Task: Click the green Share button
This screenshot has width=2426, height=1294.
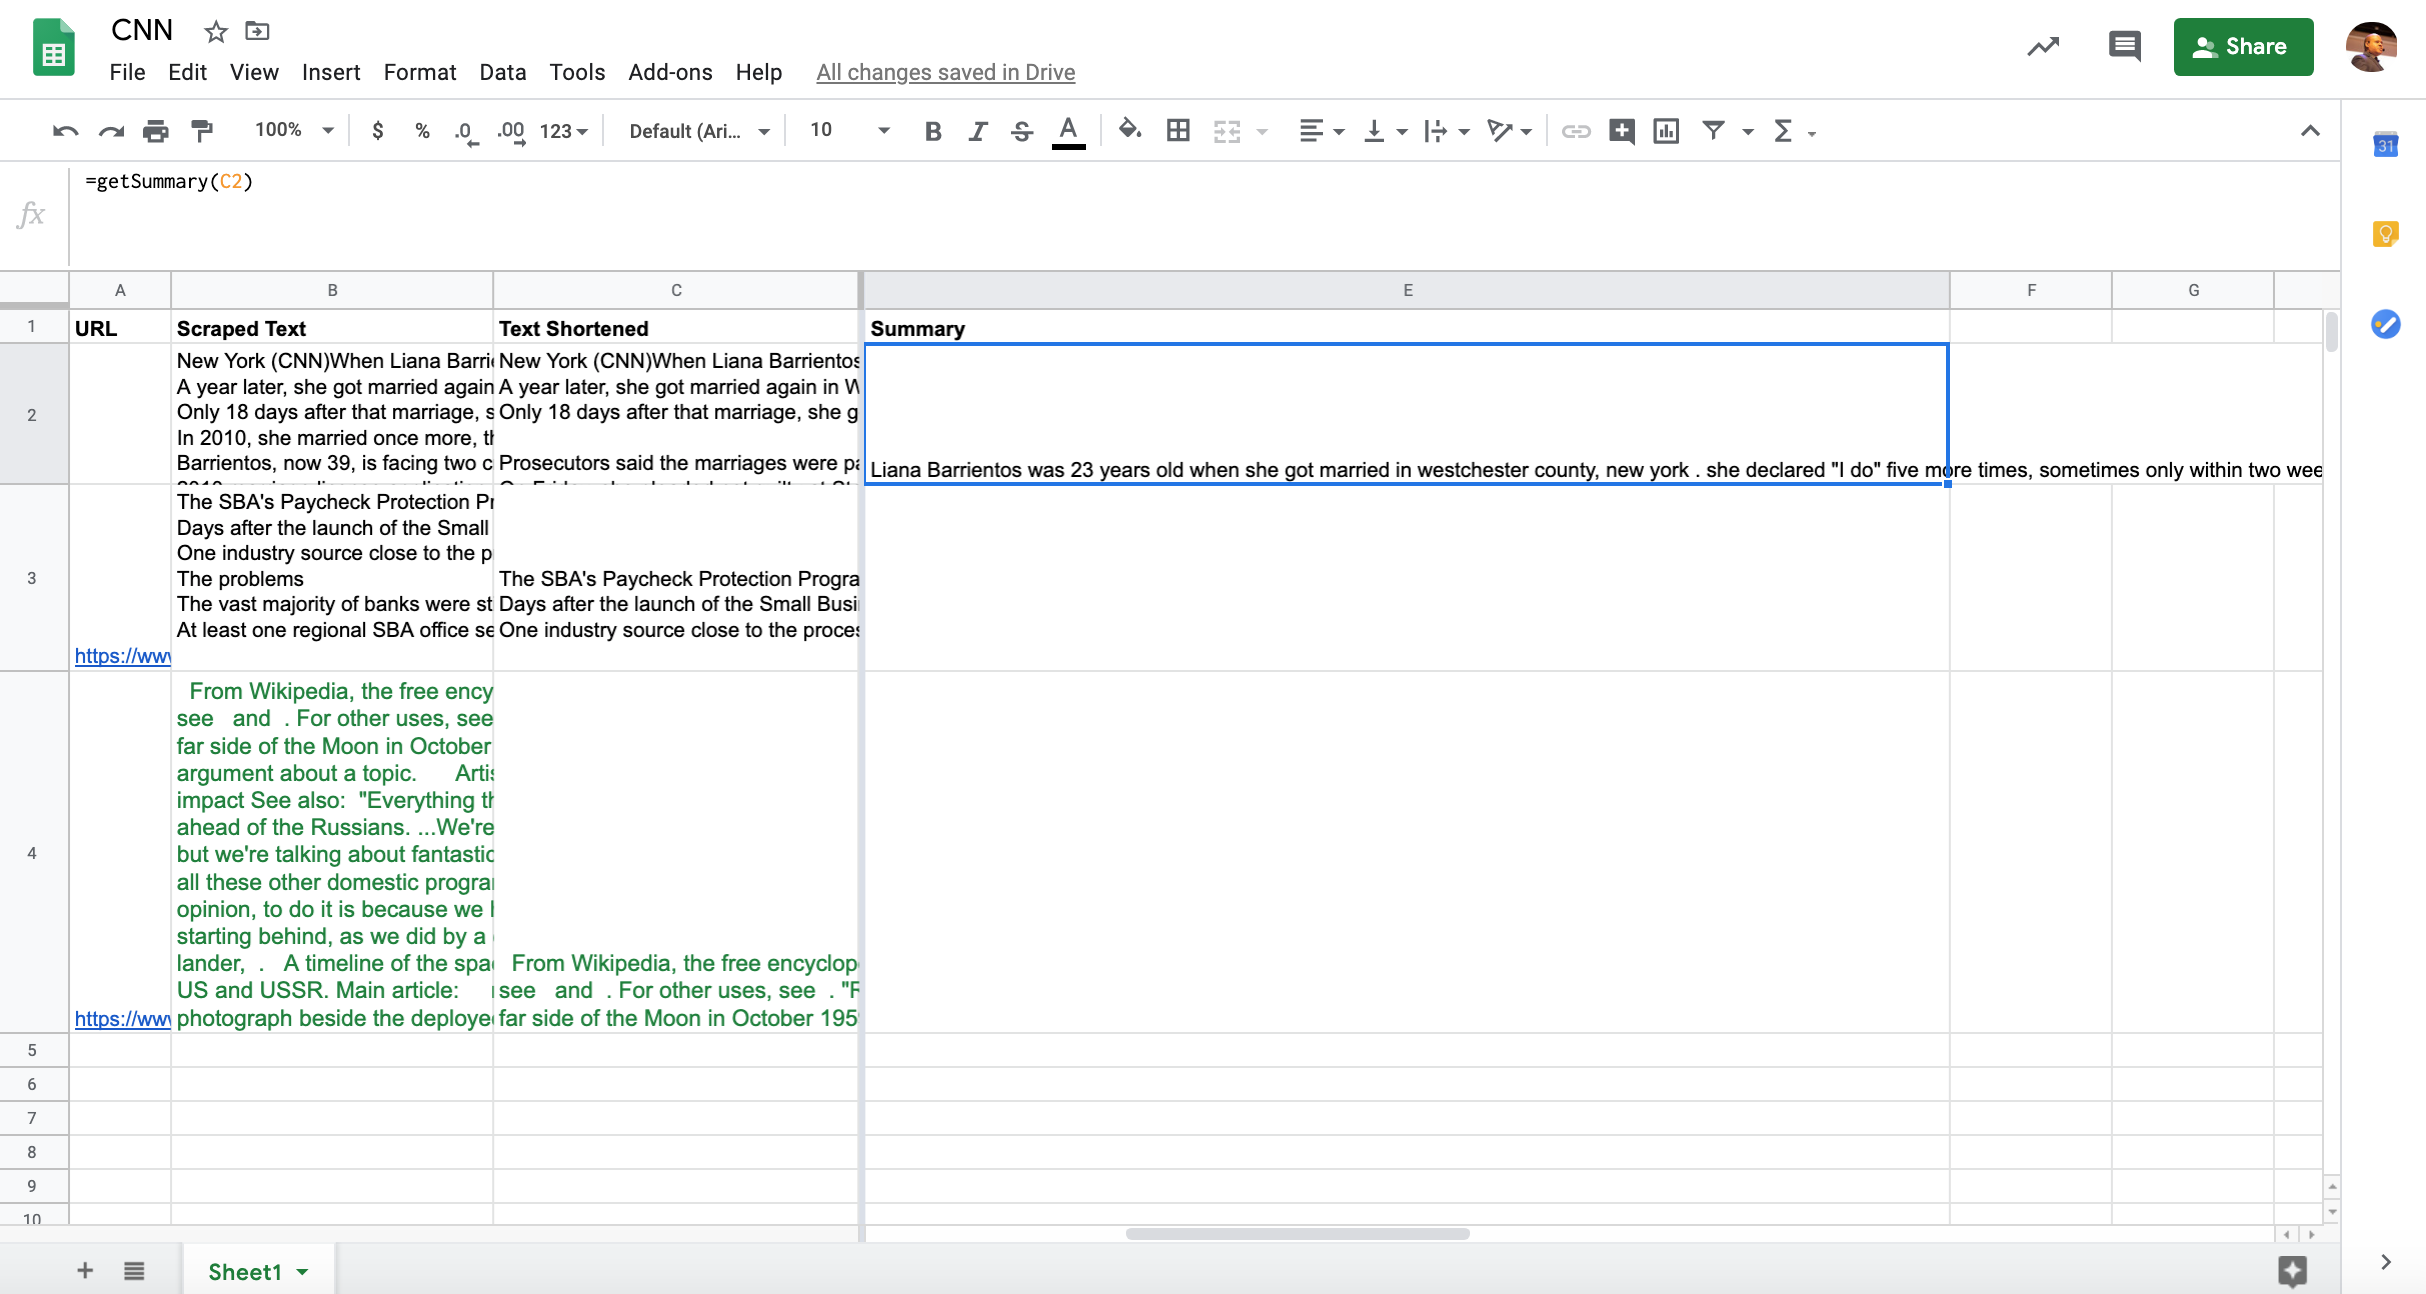Action: pos(2242,47)
